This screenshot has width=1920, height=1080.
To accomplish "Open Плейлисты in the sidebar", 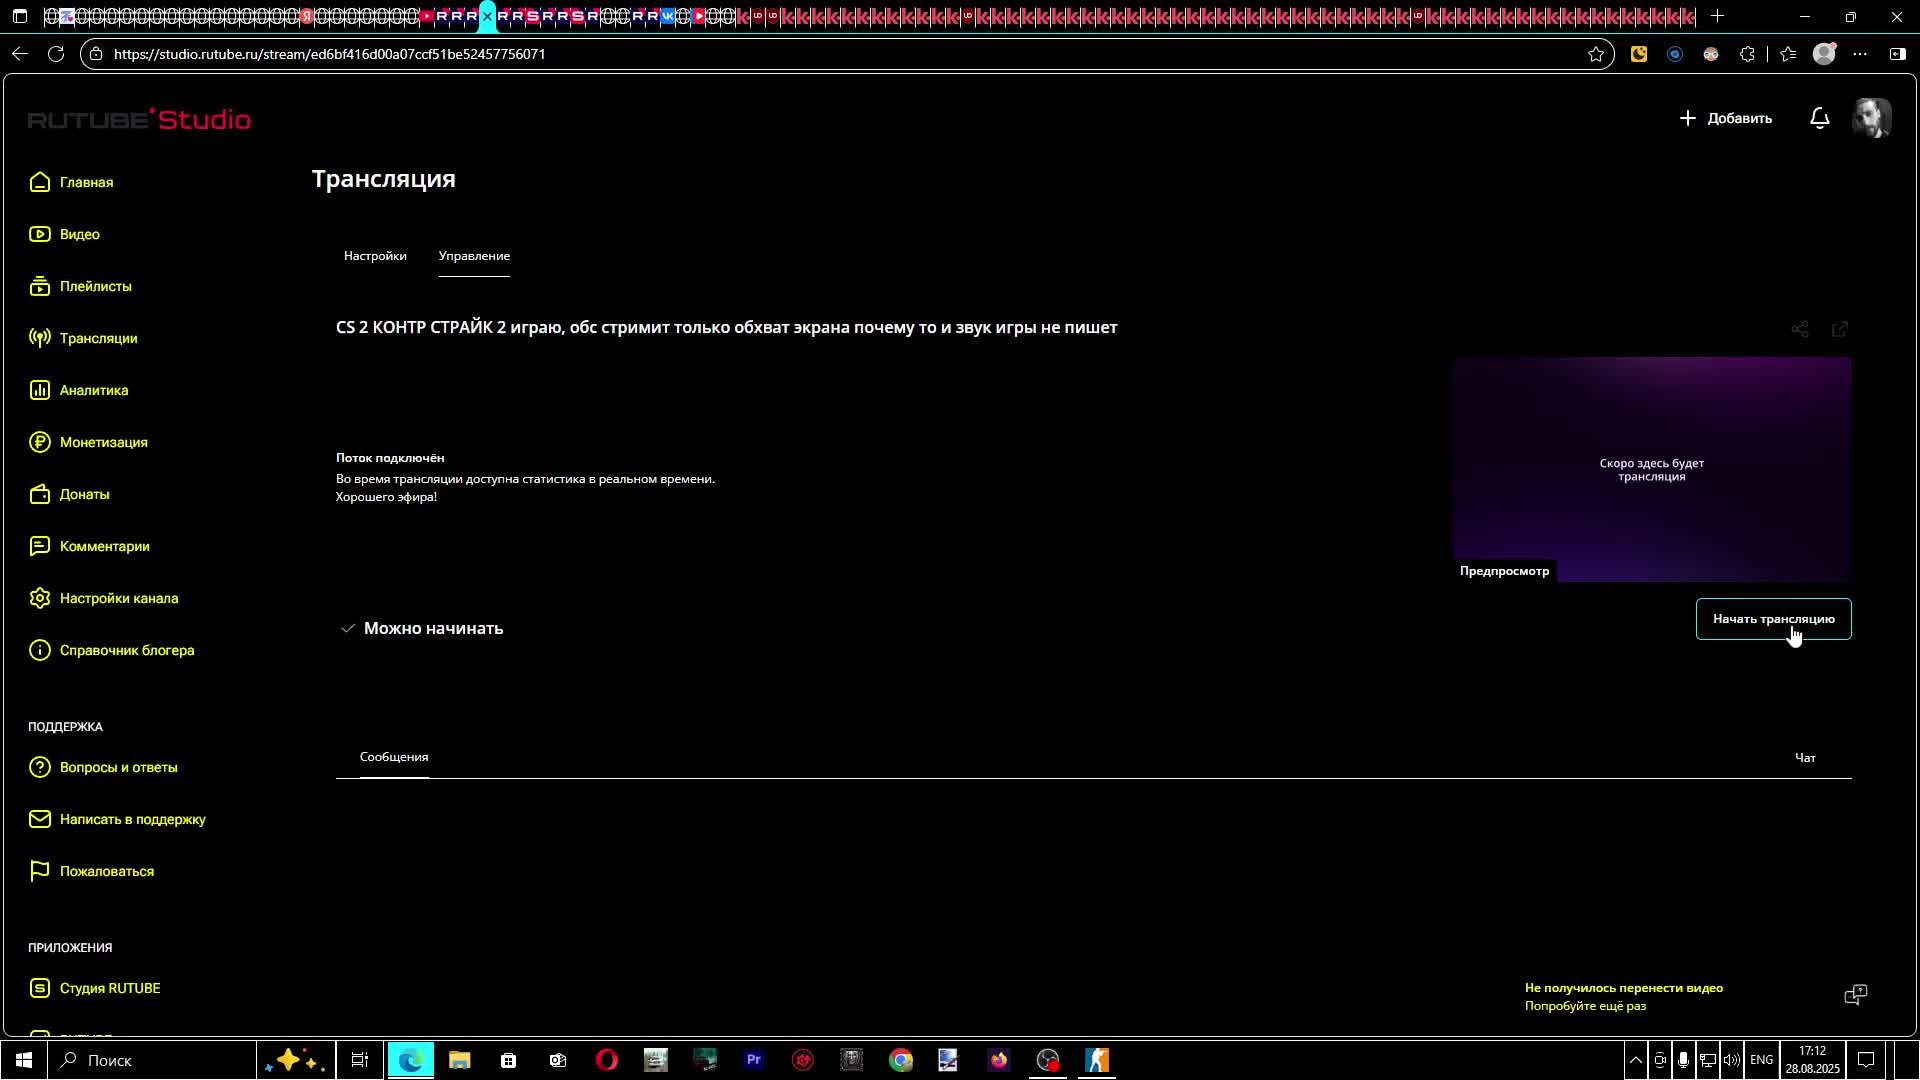I will 95,286.
